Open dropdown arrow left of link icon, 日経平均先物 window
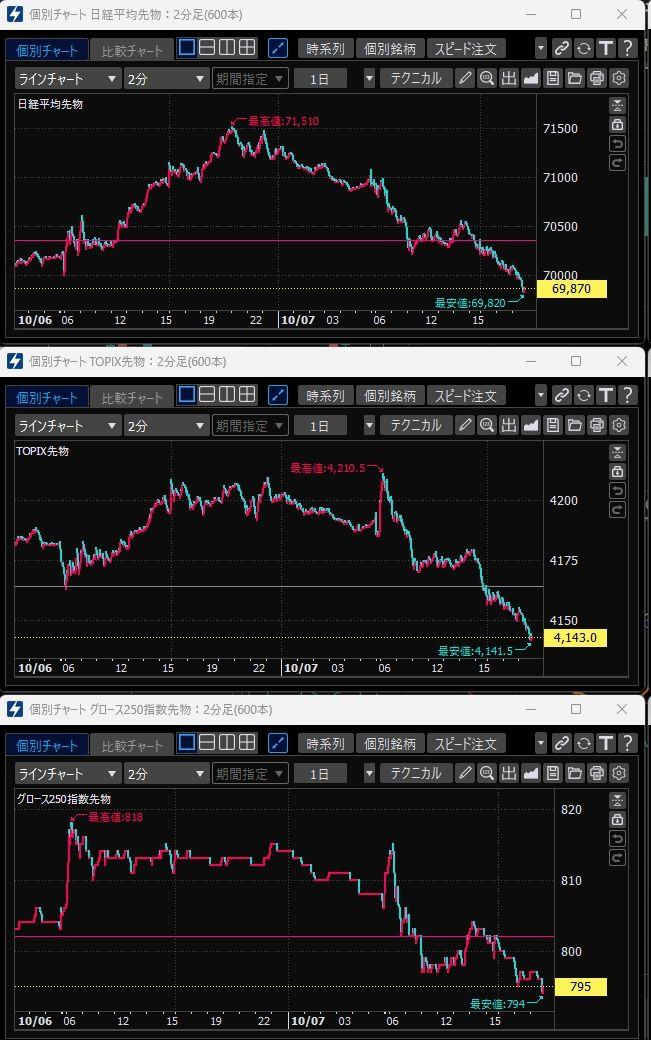 (541, 48)
